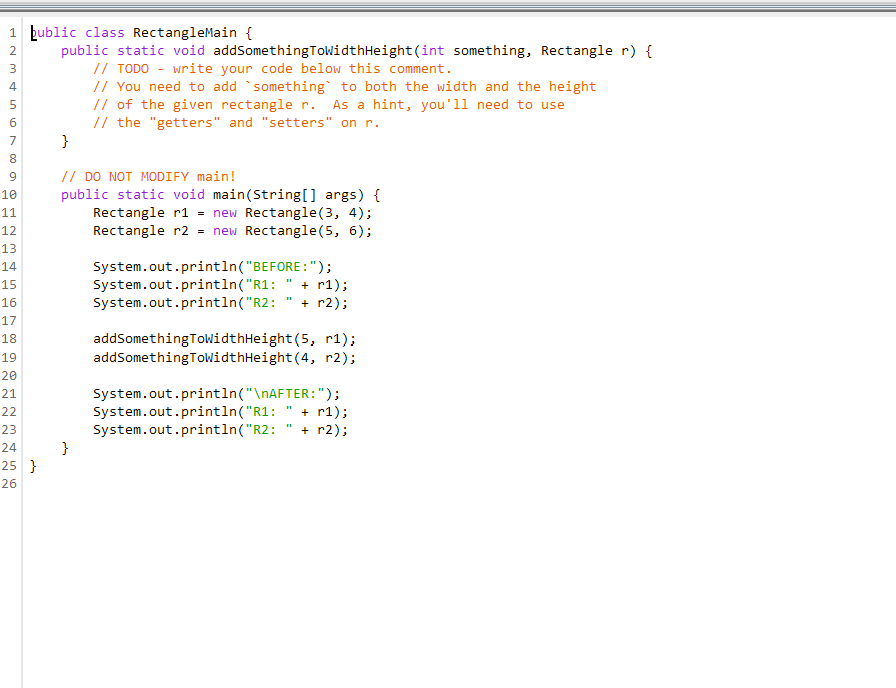This screenshot has width=896, height=688.
Task: Click the call addSomethingToWidthHeight(4, r2)
Action: pos(224,358)
